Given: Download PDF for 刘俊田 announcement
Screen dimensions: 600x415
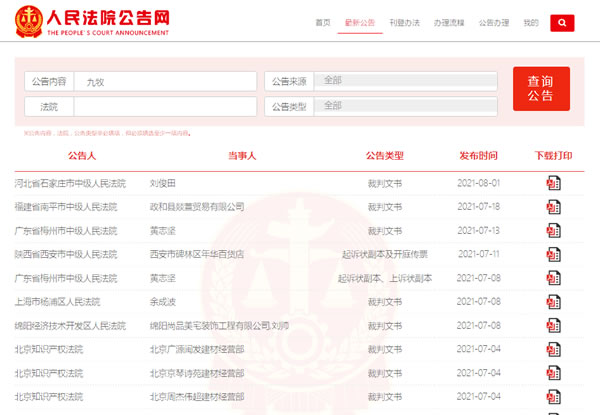Looking at the screenshot, I should coord(553,183).
